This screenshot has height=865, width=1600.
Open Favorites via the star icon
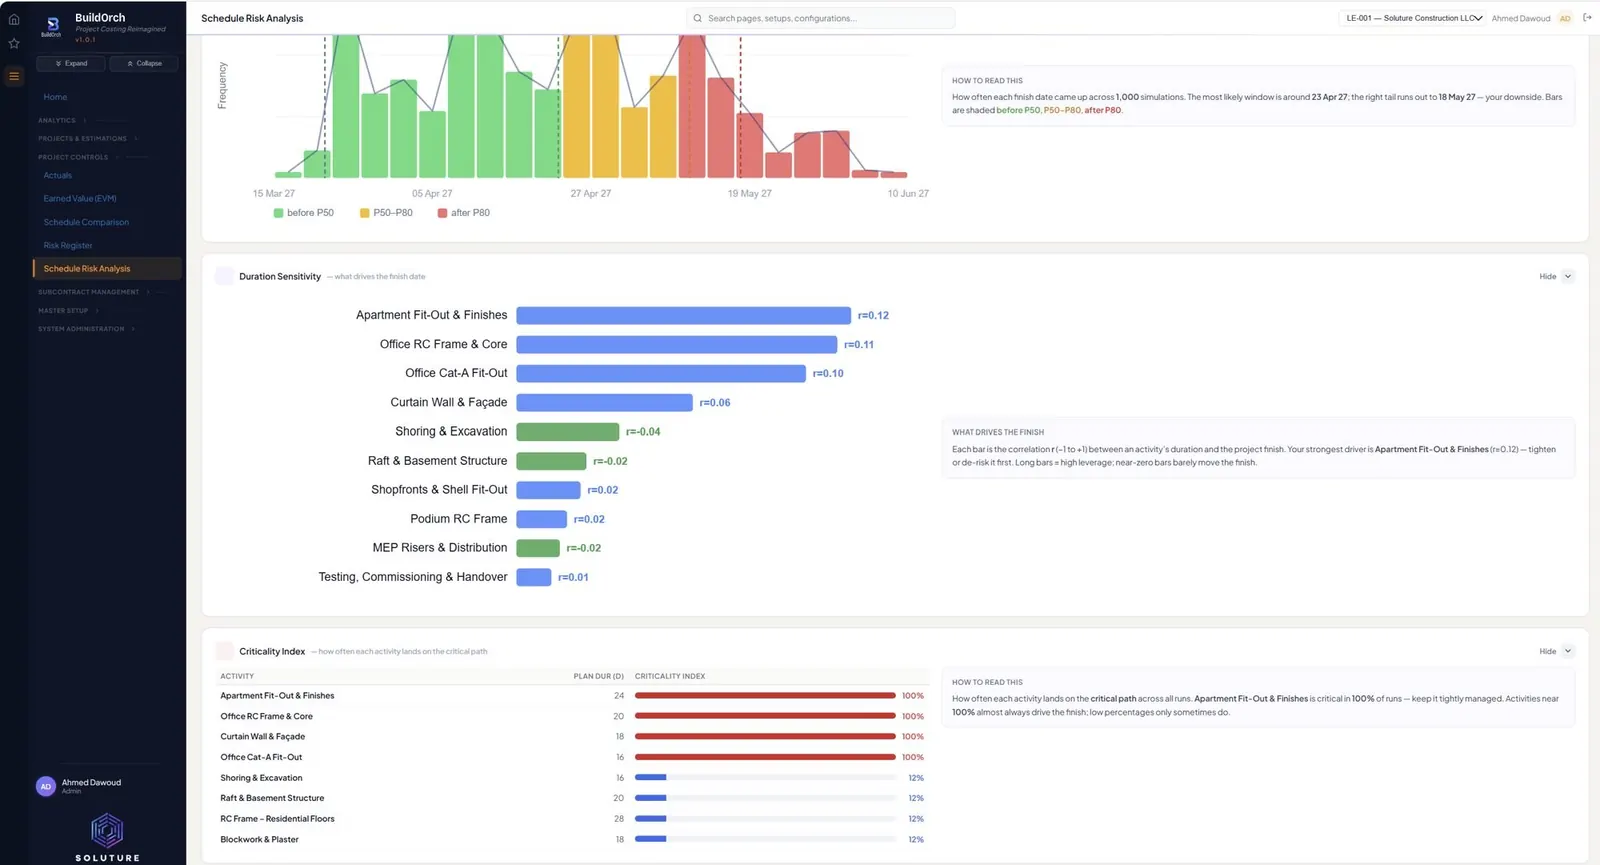14,43
